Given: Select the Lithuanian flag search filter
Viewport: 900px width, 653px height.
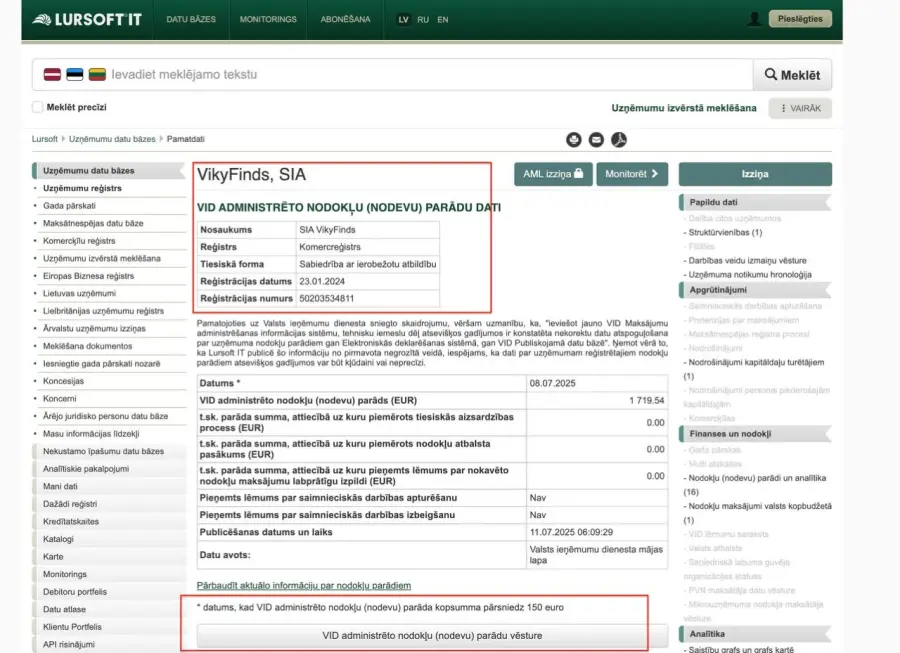Looking at the screenshot, I should (x=97, y=75).
